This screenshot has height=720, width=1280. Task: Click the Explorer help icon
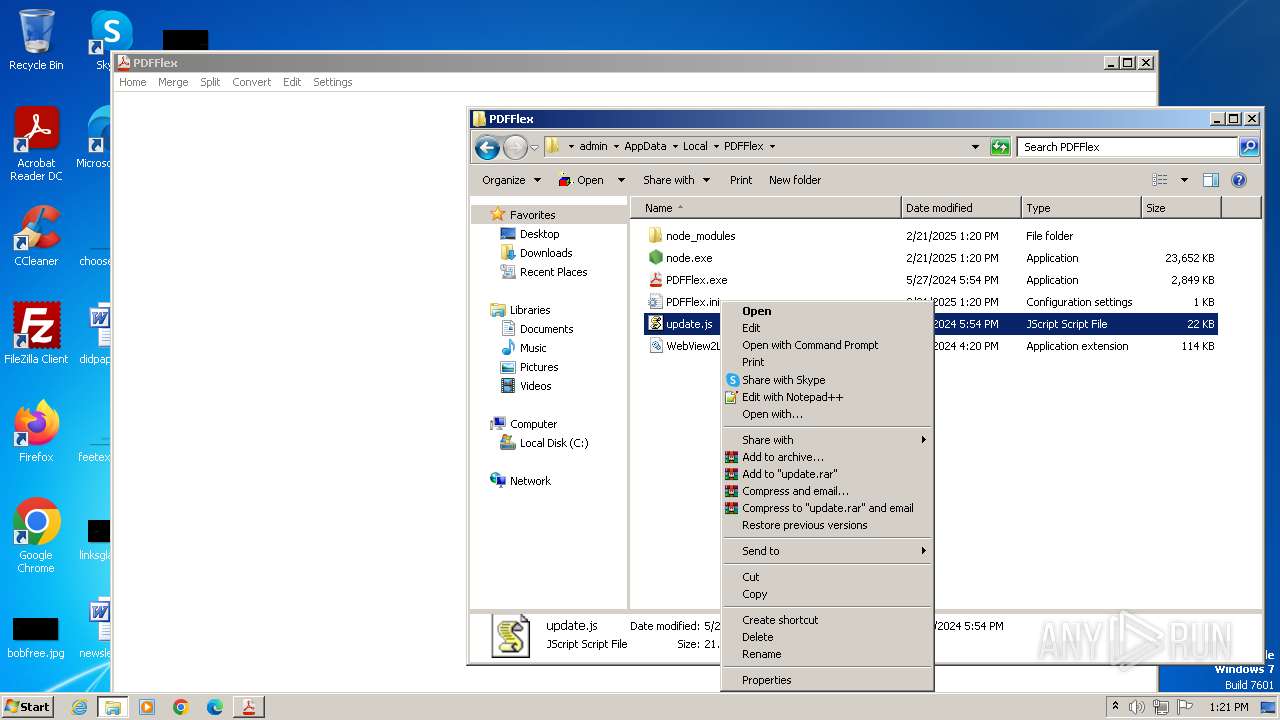coord(1239,180)
